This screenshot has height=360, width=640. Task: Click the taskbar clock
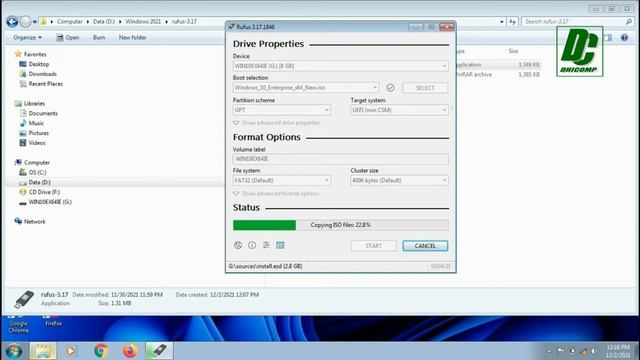point(618,351)
